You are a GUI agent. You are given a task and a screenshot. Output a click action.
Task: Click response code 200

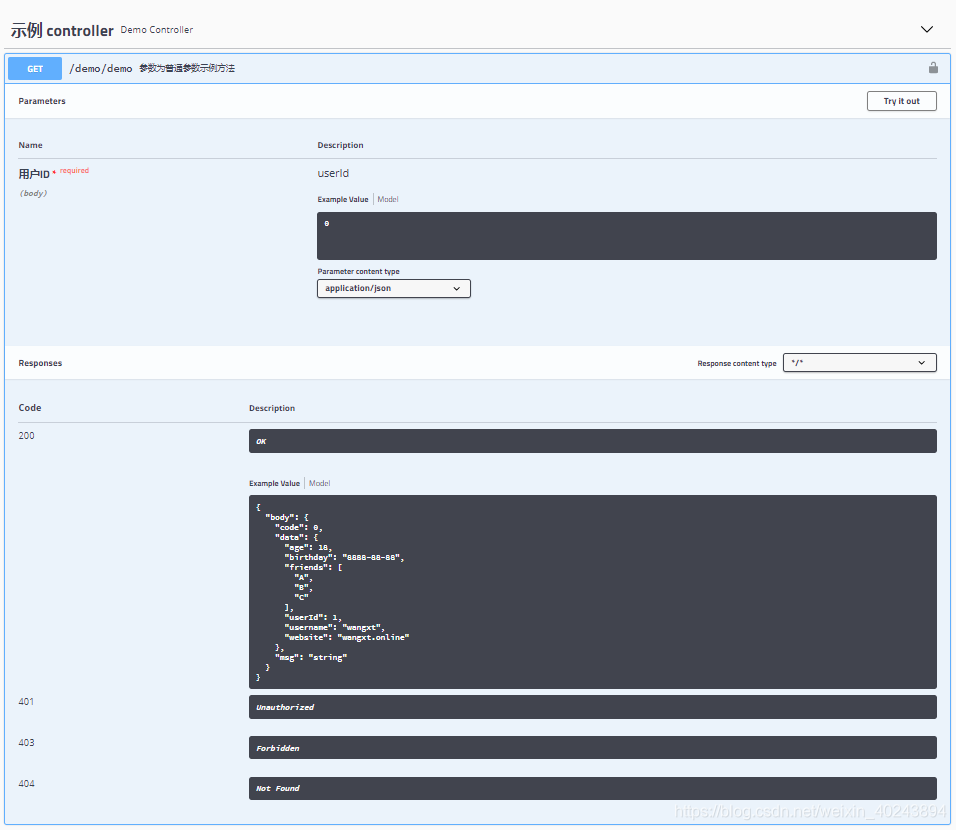pyautogui.click(x=26, y=435)
